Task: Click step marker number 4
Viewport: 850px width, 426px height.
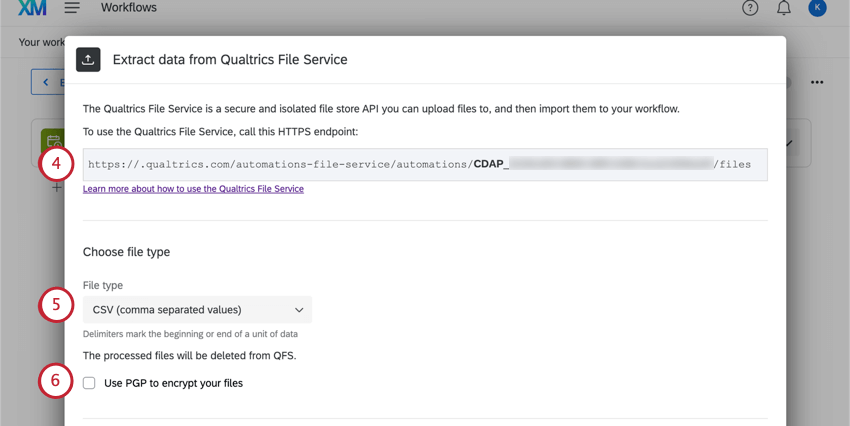Action: (x=57, y=163)
